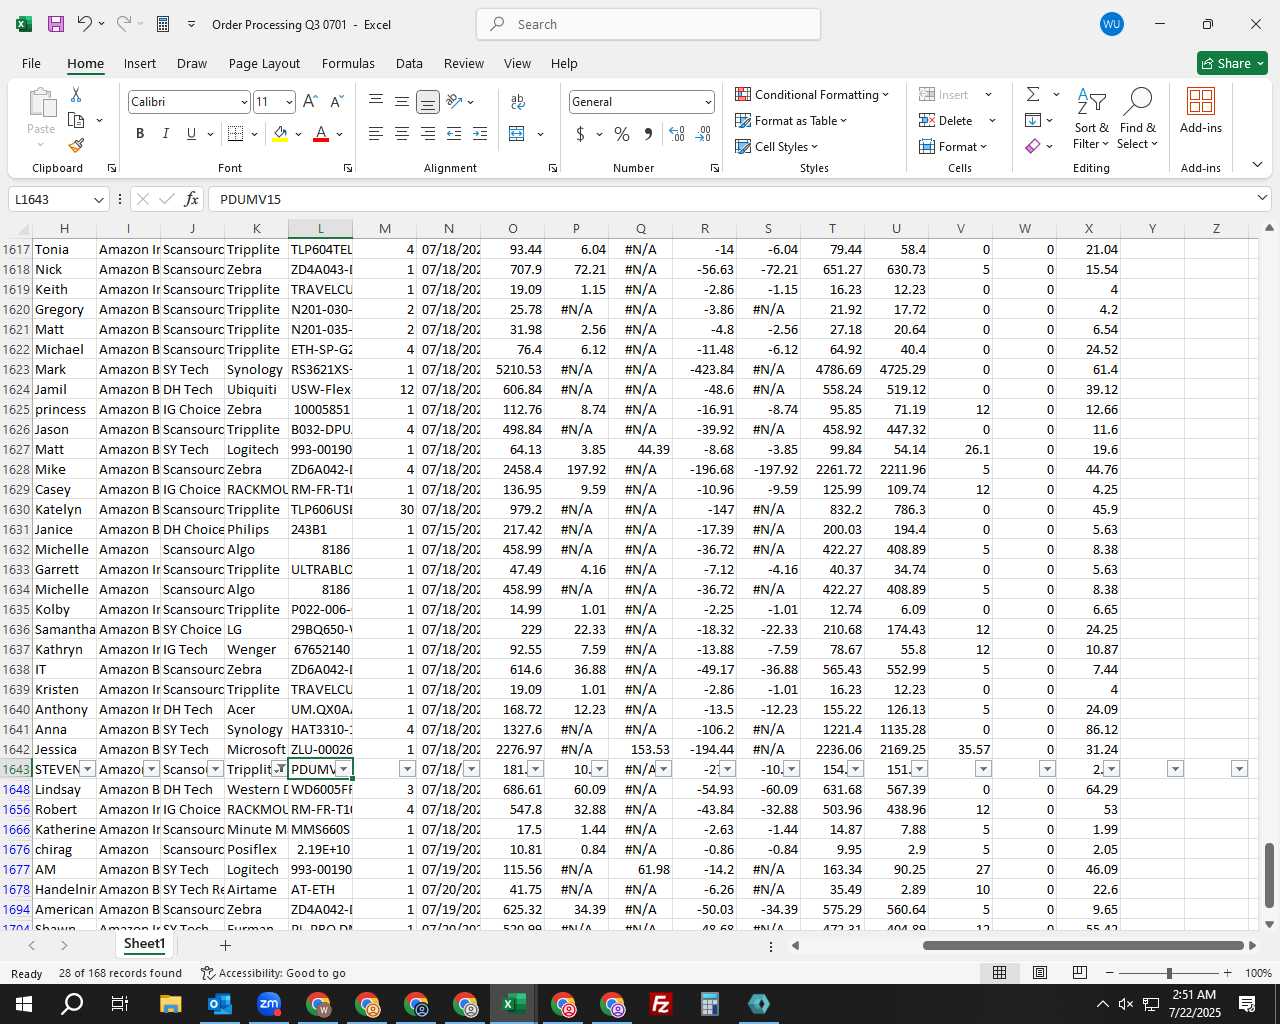Image resolution: width=1280 pixels, height=1024 pixels.
Task: Click the Format Painter brush icon
Action: tap(76, 145)
